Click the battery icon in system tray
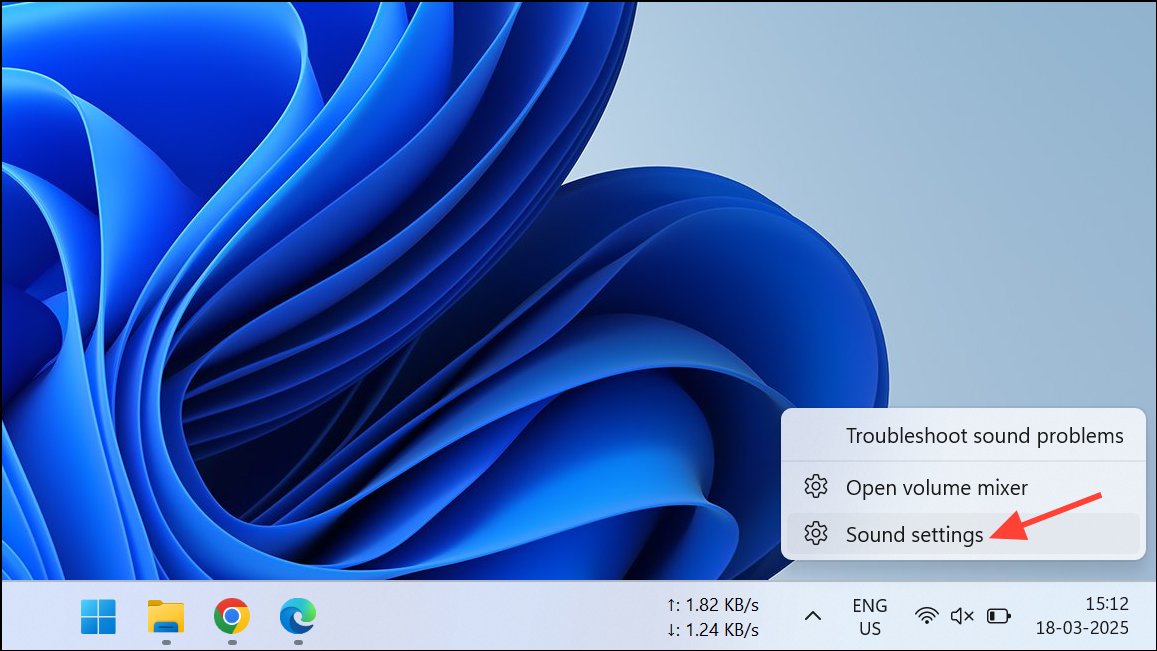 pos(998,616)
